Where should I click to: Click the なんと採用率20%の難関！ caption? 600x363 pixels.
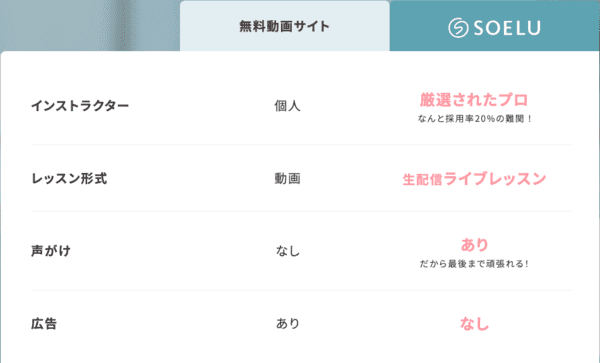474,119
